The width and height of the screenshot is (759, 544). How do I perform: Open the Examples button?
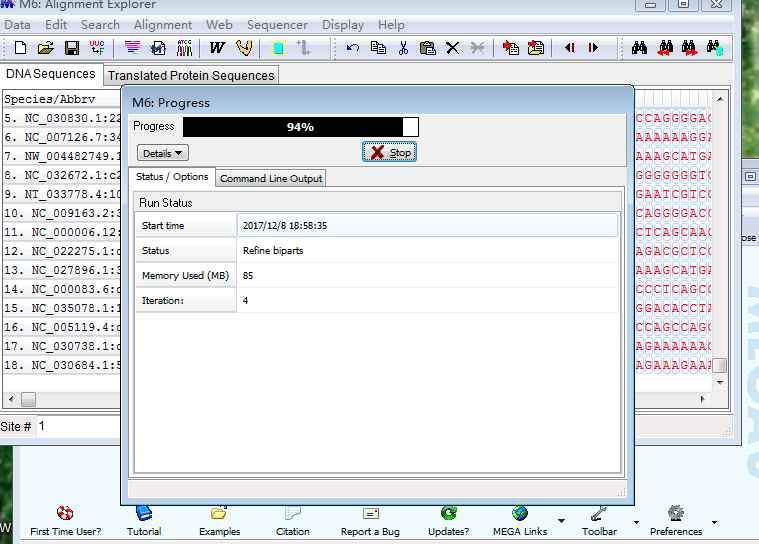[x=219, y=521]
